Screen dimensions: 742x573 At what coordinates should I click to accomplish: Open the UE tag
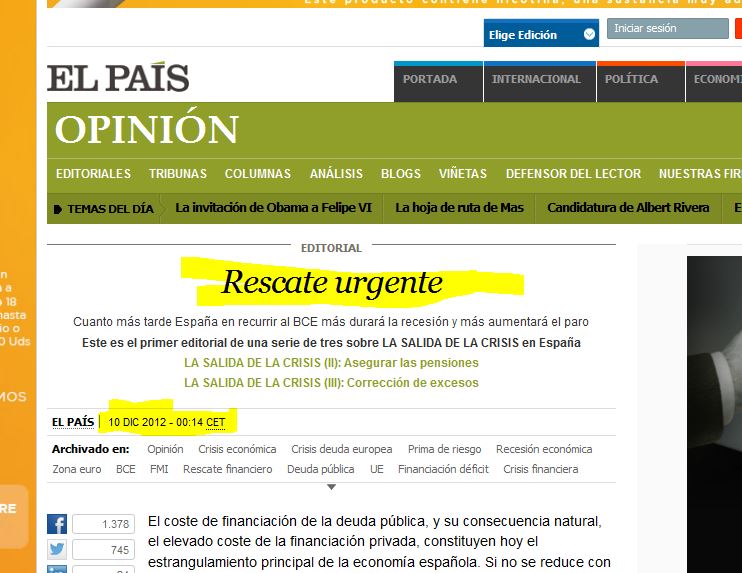[x=377, y=469]
